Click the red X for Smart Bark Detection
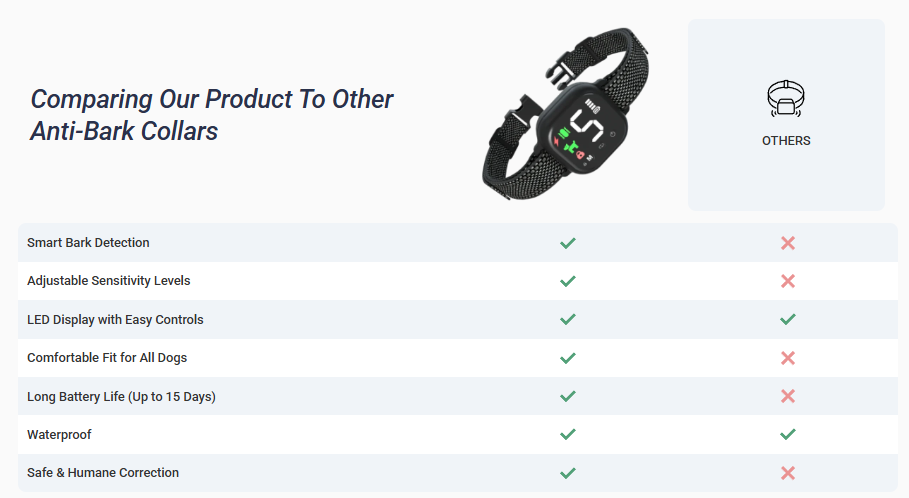 point(787,243)
